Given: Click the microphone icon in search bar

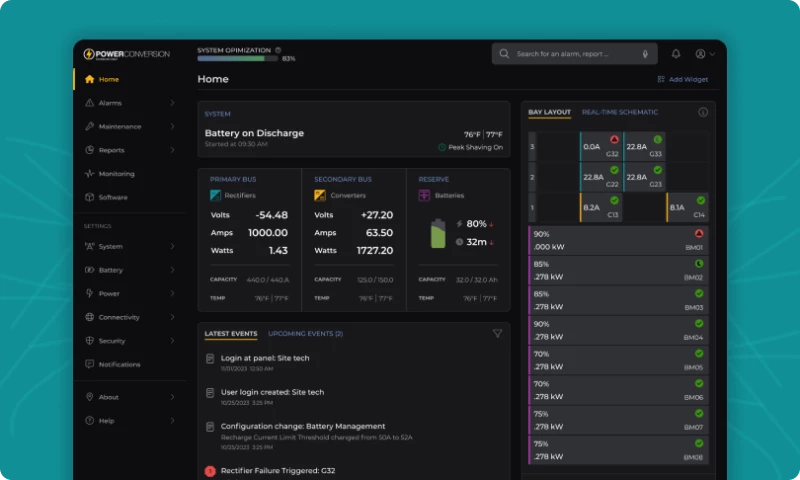Looking at the screenshot, I should tap(645, 54).
